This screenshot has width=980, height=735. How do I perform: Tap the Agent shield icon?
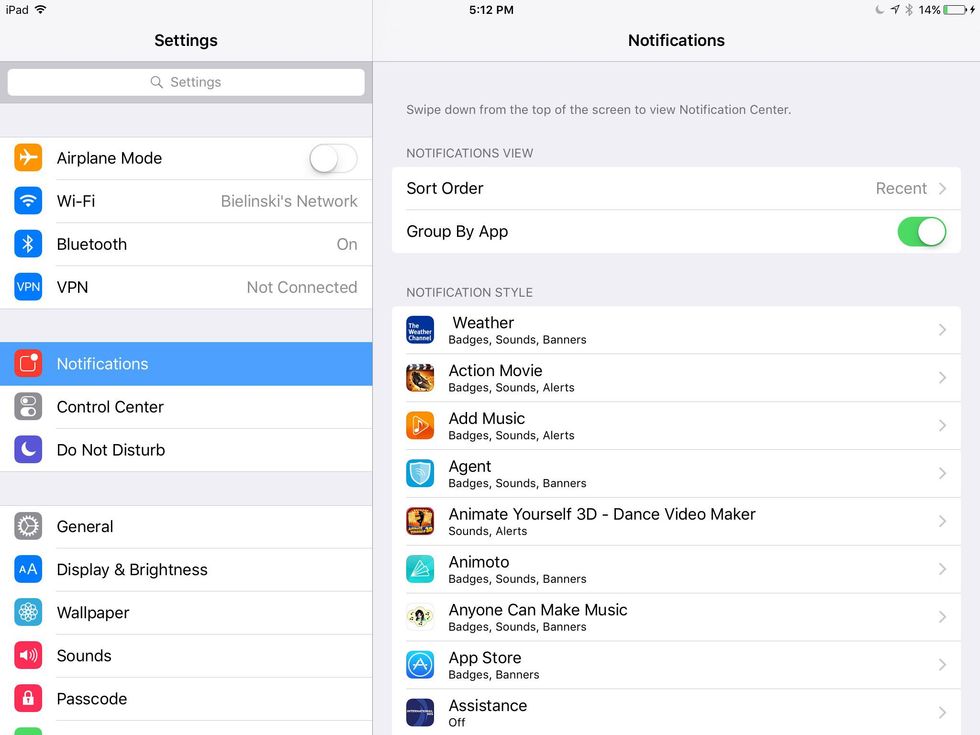[420, 474]
